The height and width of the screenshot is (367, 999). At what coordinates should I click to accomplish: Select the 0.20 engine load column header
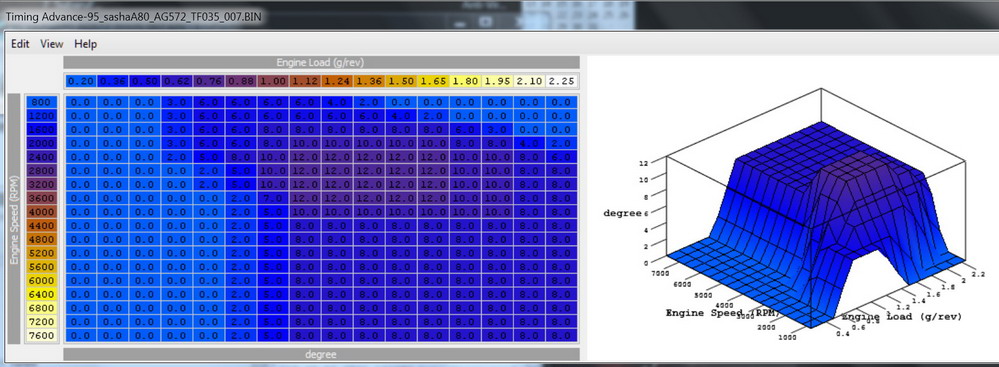point(80,82)
